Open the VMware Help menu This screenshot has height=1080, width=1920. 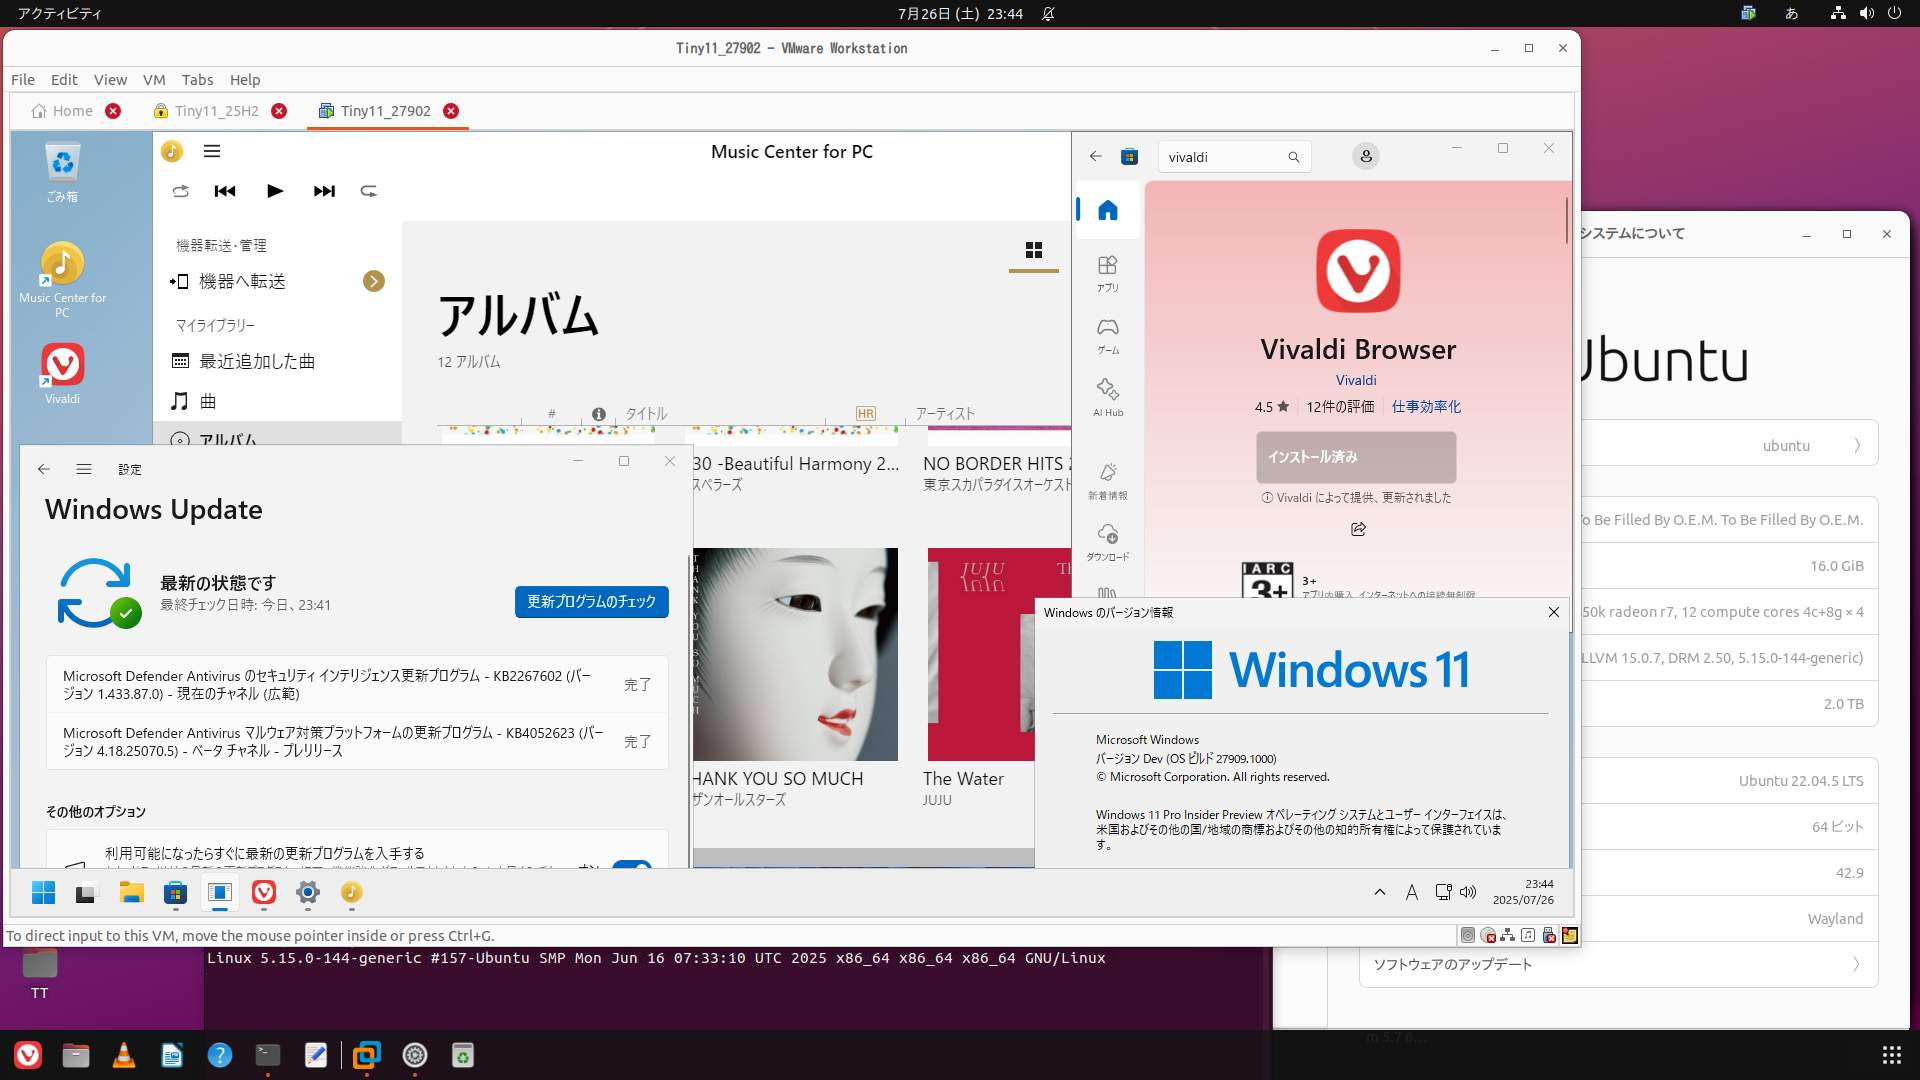[245, 80]
